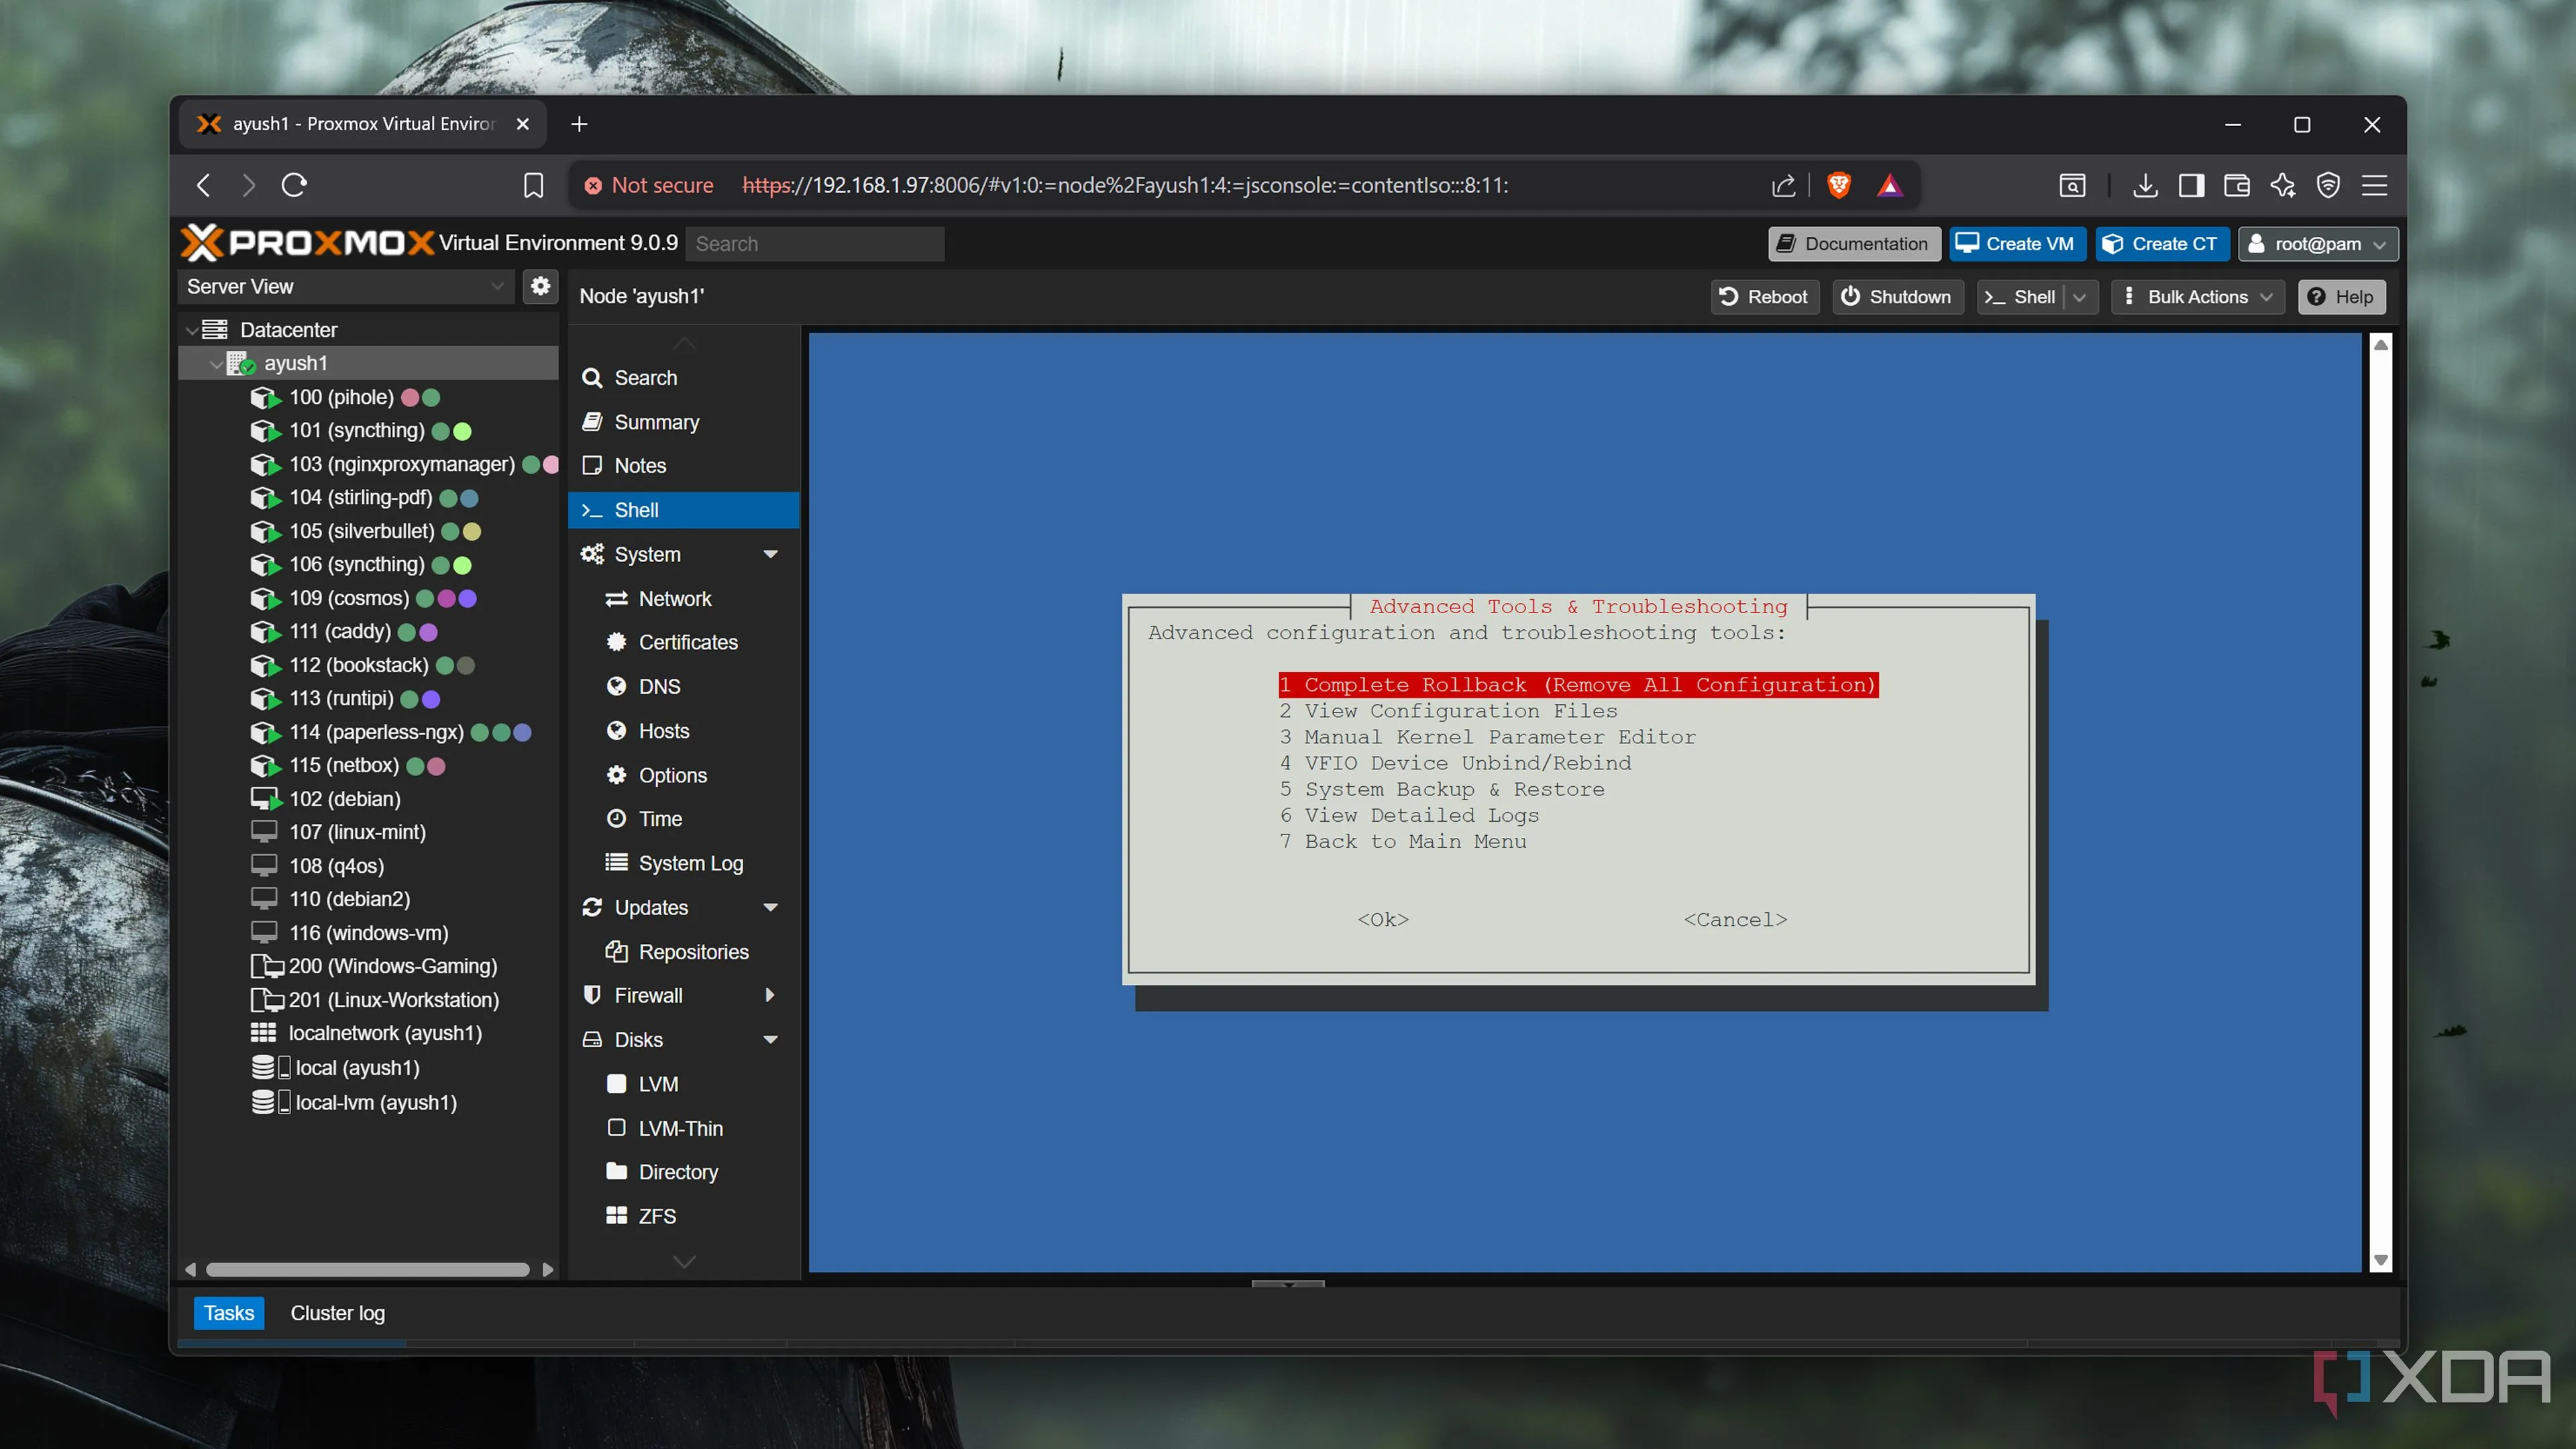Click the share page icon
Viewport: 2576px width, 1449px height.
(1783, 185)
